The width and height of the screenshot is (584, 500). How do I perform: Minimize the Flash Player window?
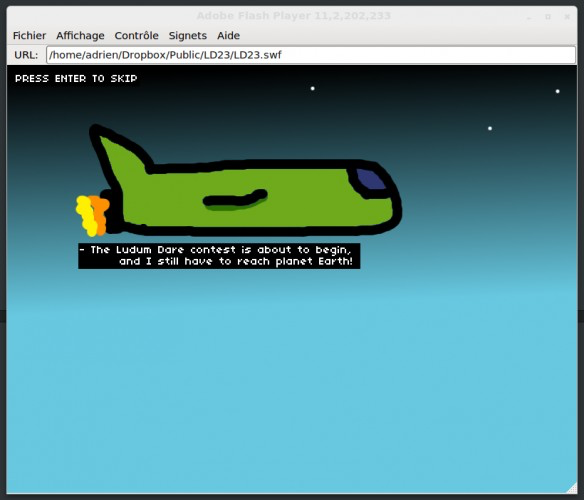tap(529, 17)
